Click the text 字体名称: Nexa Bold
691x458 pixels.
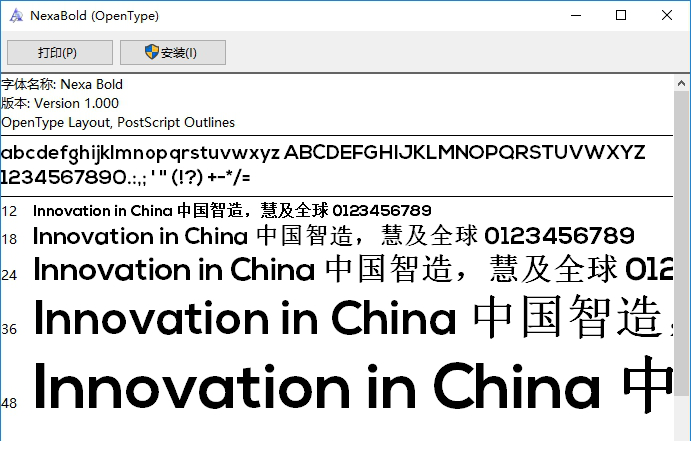point(62,84)
